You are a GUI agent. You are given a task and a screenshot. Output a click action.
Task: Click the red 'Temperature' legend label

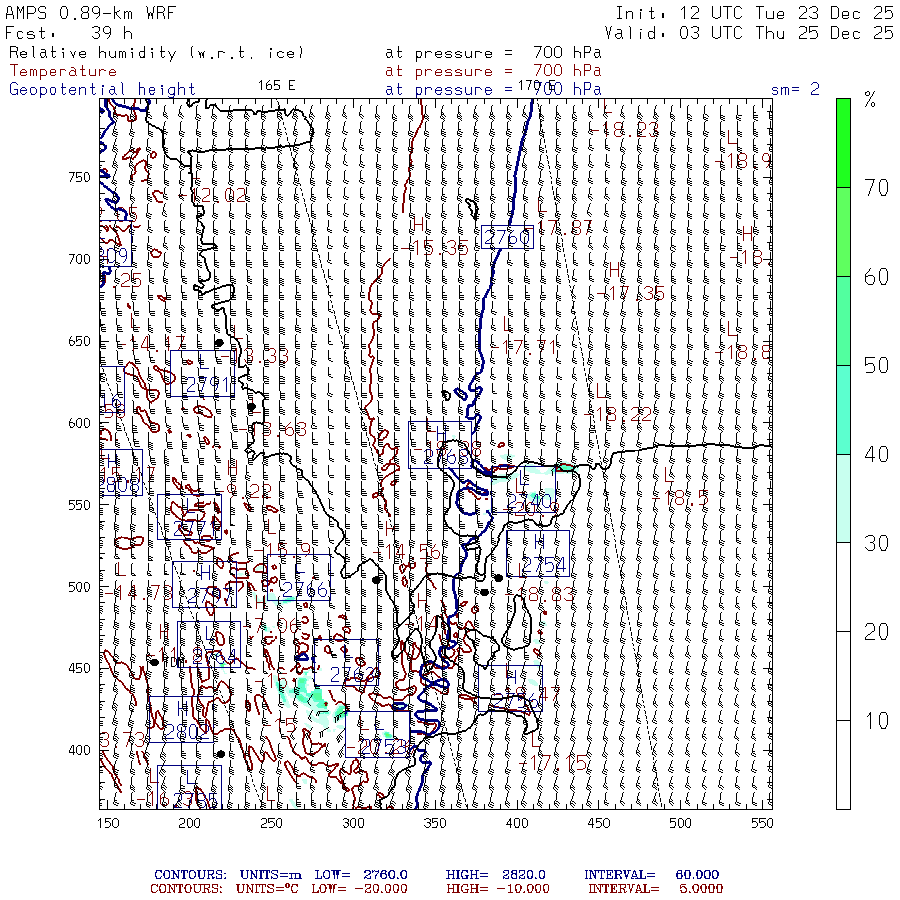point(63,71)
